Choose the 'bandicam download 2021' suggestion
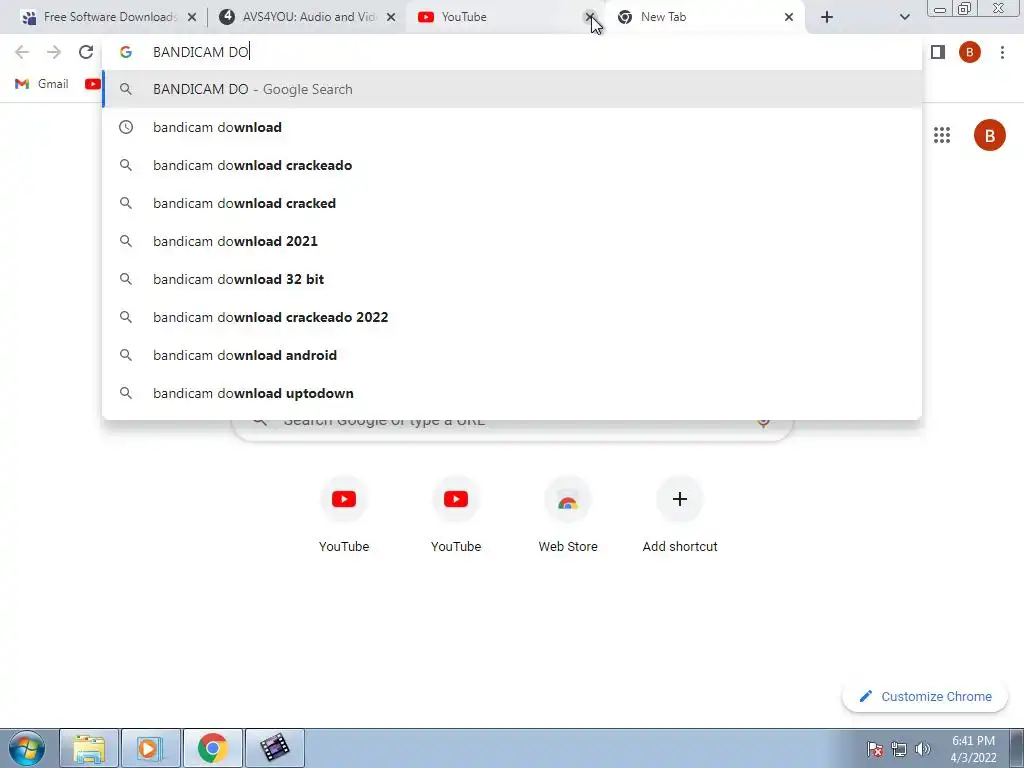 pyautogui.click(x=512, y=241)
